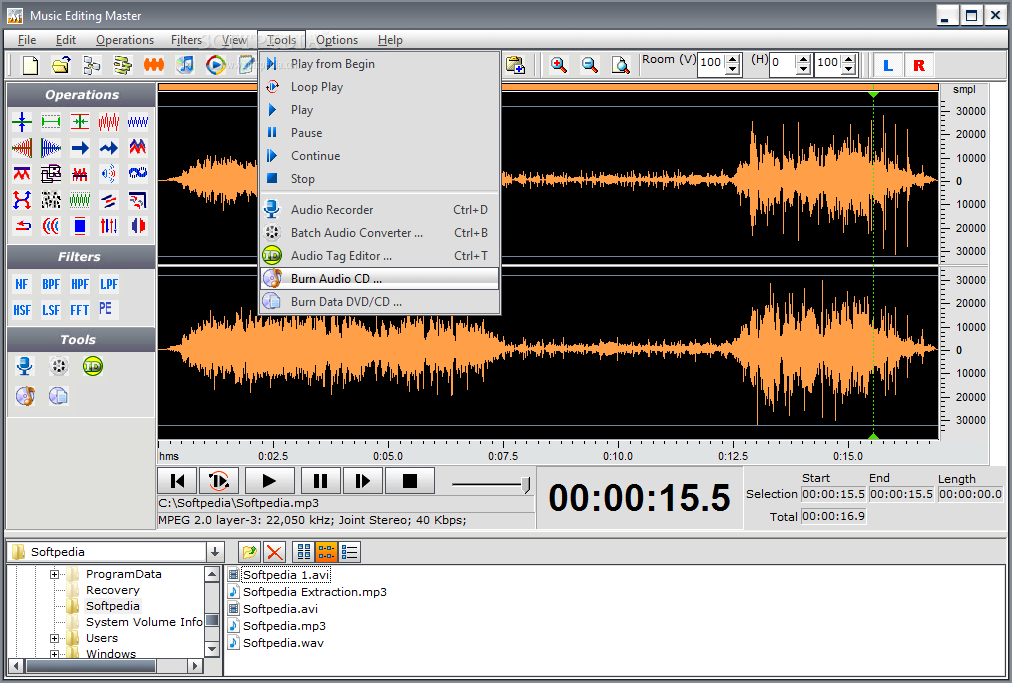The height and width of the screenshot is (683, 1012).
Task: Select the Fade Out blue wedge operation
Action: [51, 148]
